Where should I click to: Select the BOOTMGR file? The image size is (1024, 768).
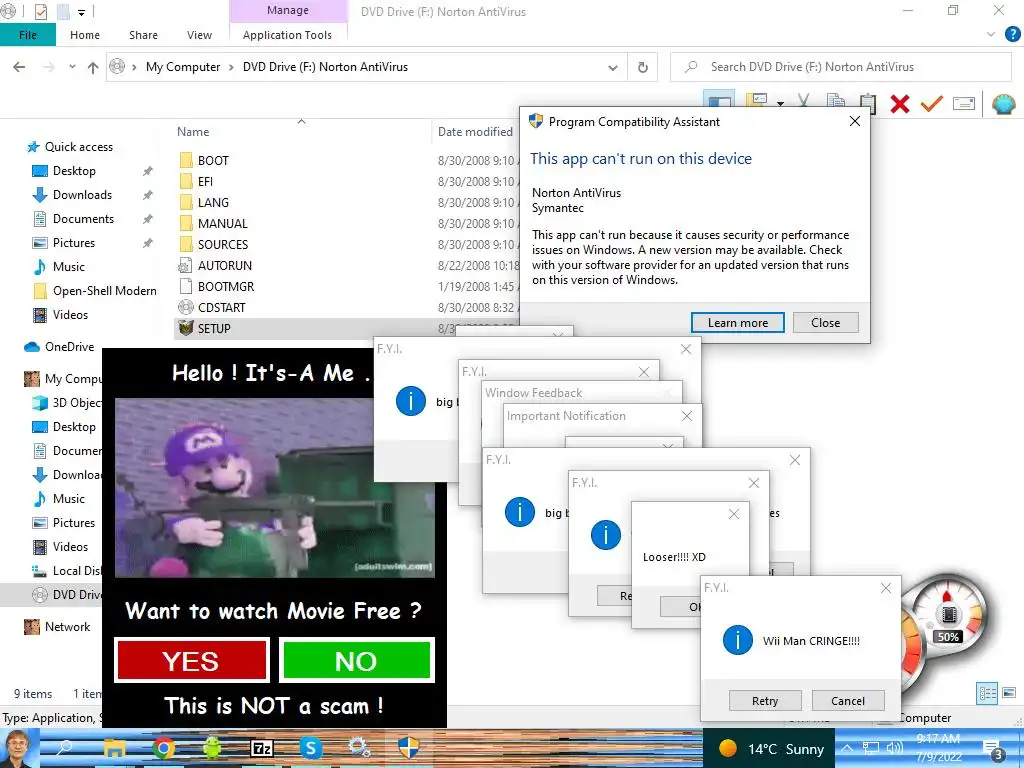click(225, 287)
